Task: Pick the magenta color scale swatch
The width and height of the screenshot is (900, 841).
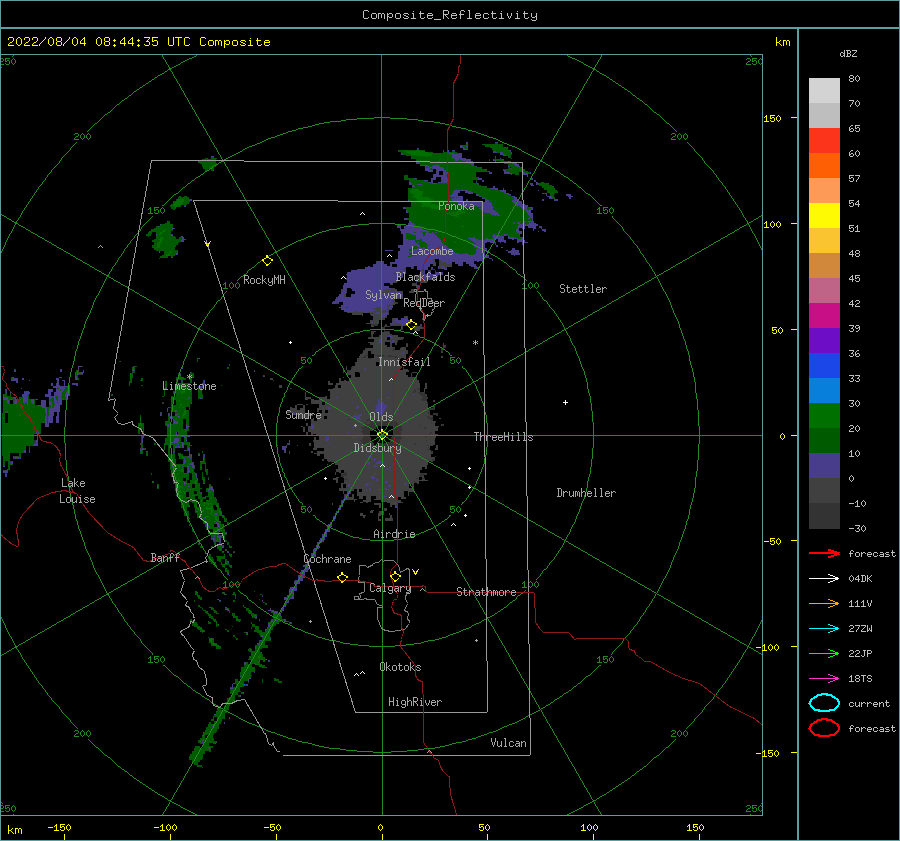Action: (x=824, y=315)
